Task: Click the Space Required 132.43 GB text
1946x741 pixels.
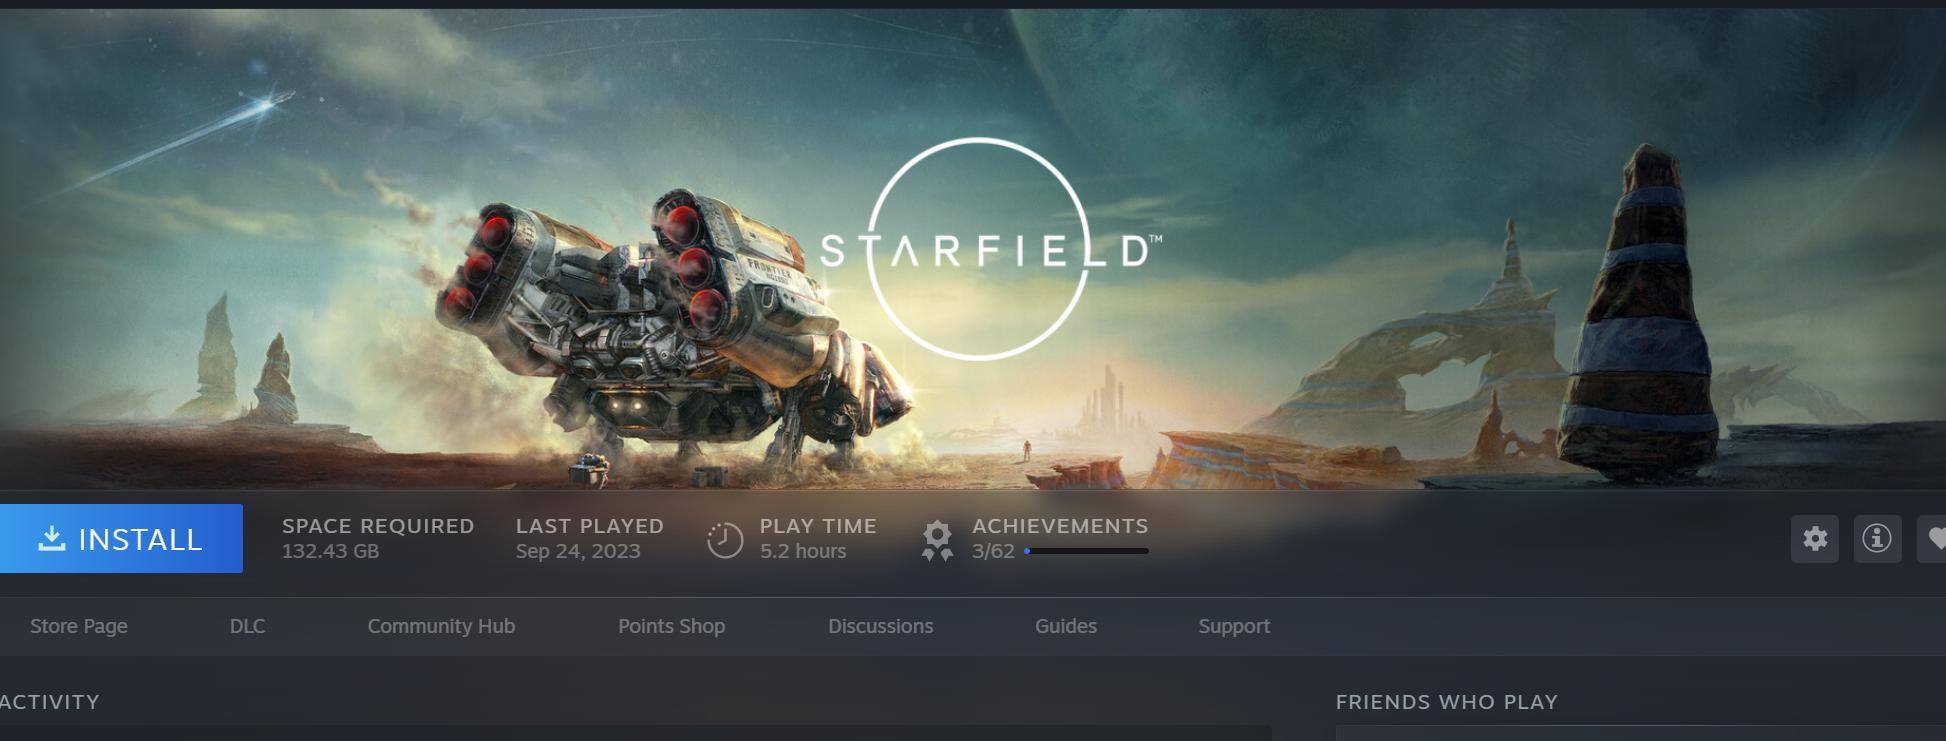Action: [378, 538]
